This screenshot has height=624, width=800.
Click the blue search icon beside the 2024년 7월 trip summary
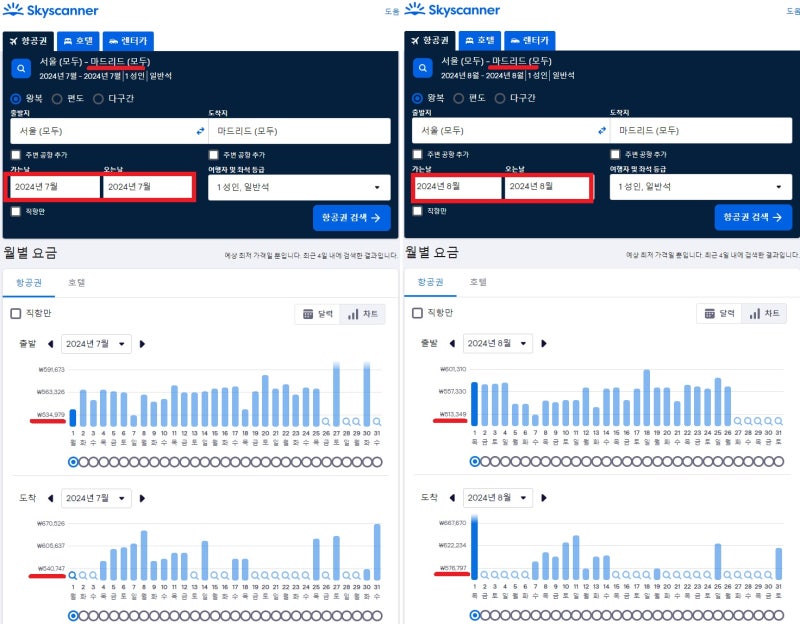22,68
